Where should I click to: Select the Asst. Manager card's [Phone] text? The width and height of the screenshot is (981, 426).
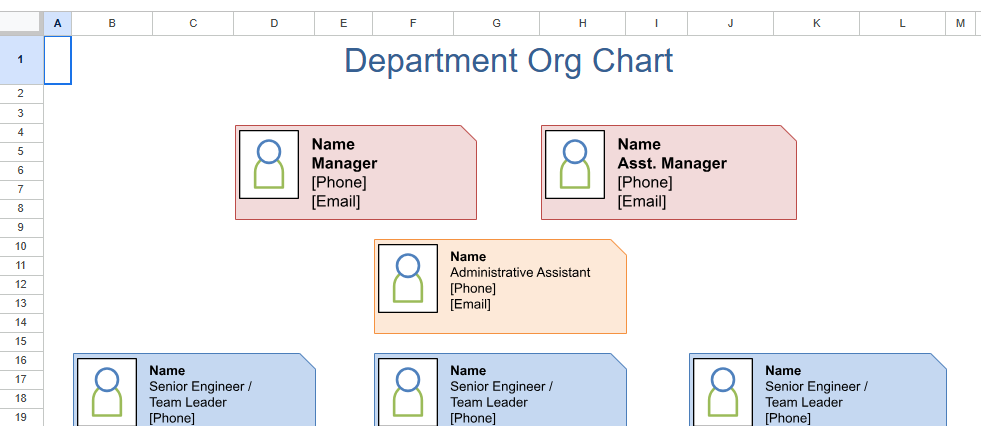pyautogui.click(x=645, y=182)
